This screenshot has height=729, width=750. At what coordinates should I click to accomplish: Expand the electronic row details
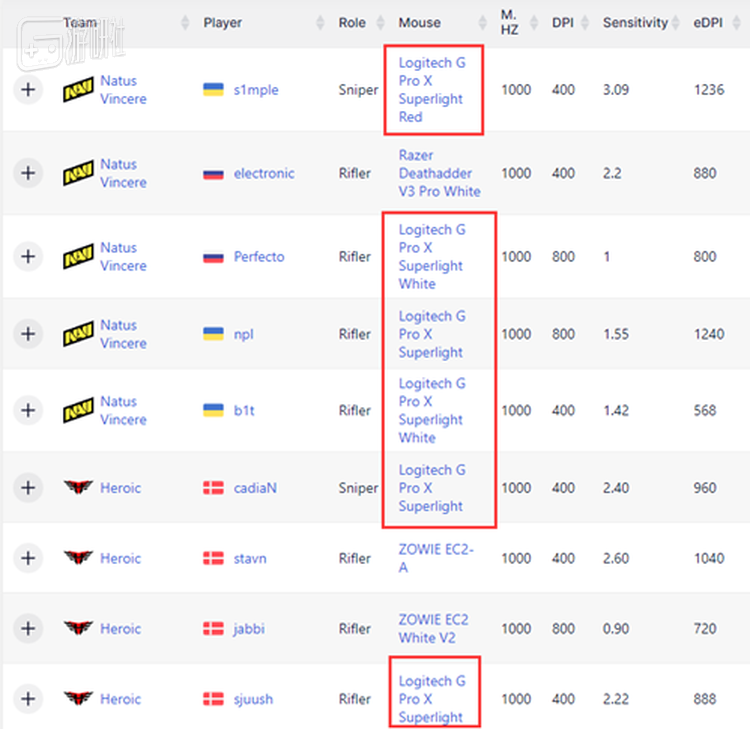point(28,173)
